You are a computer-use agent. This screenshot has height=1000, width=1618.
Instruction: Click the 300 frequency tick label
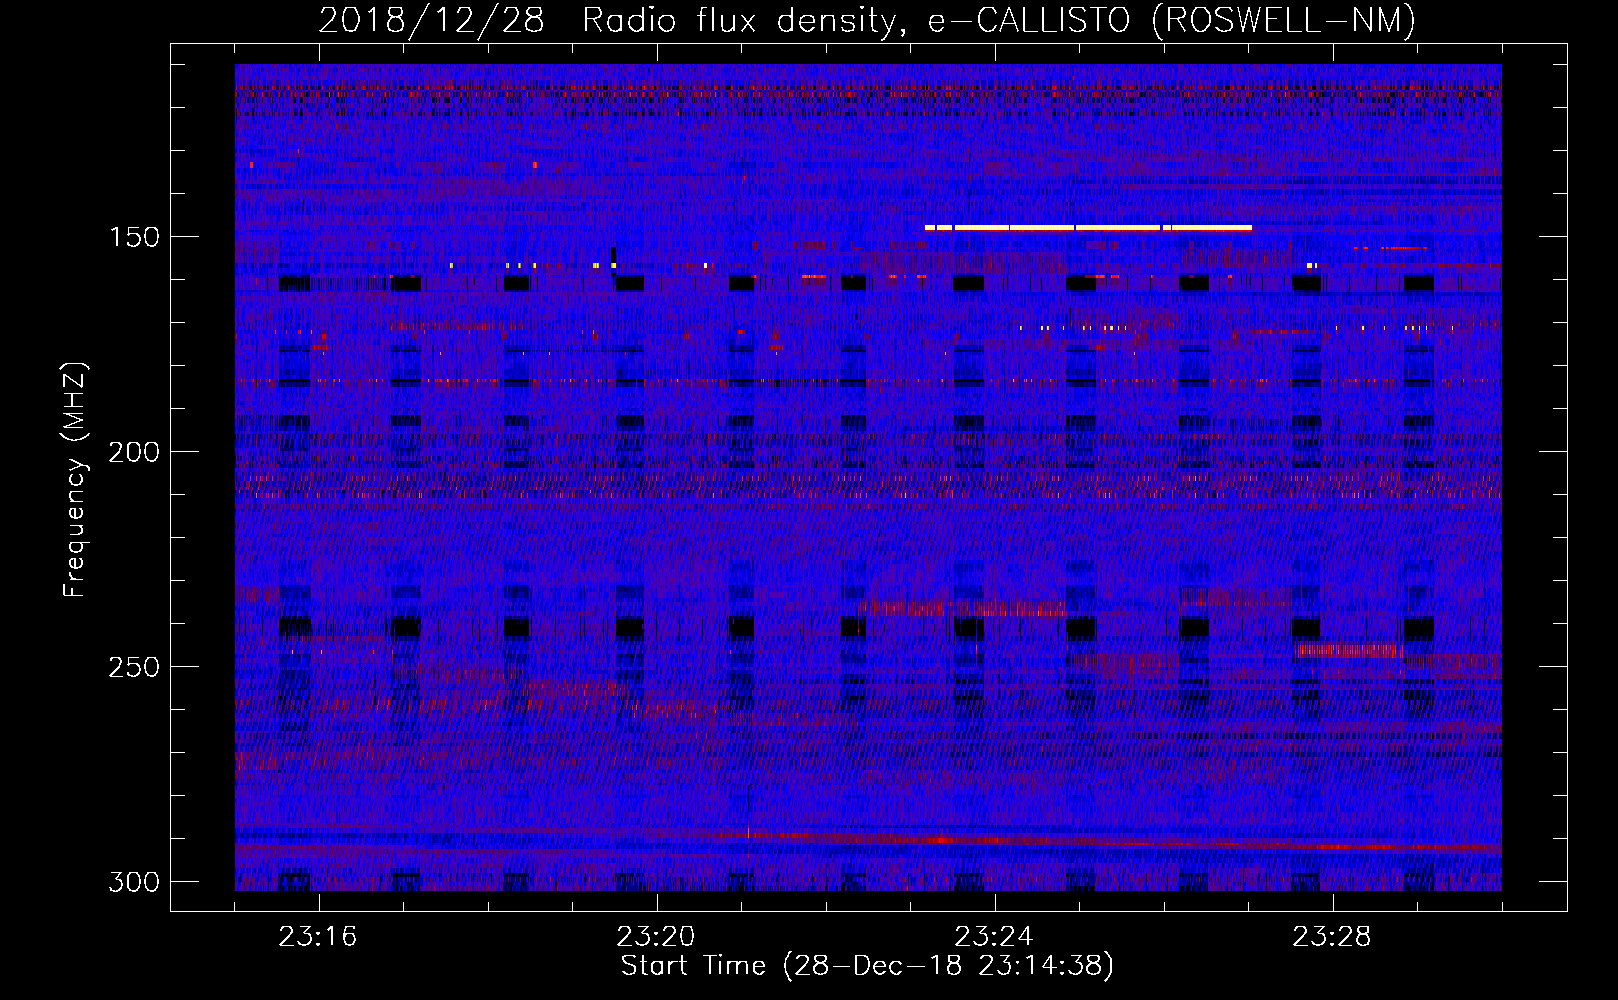[x=133, y=882]
